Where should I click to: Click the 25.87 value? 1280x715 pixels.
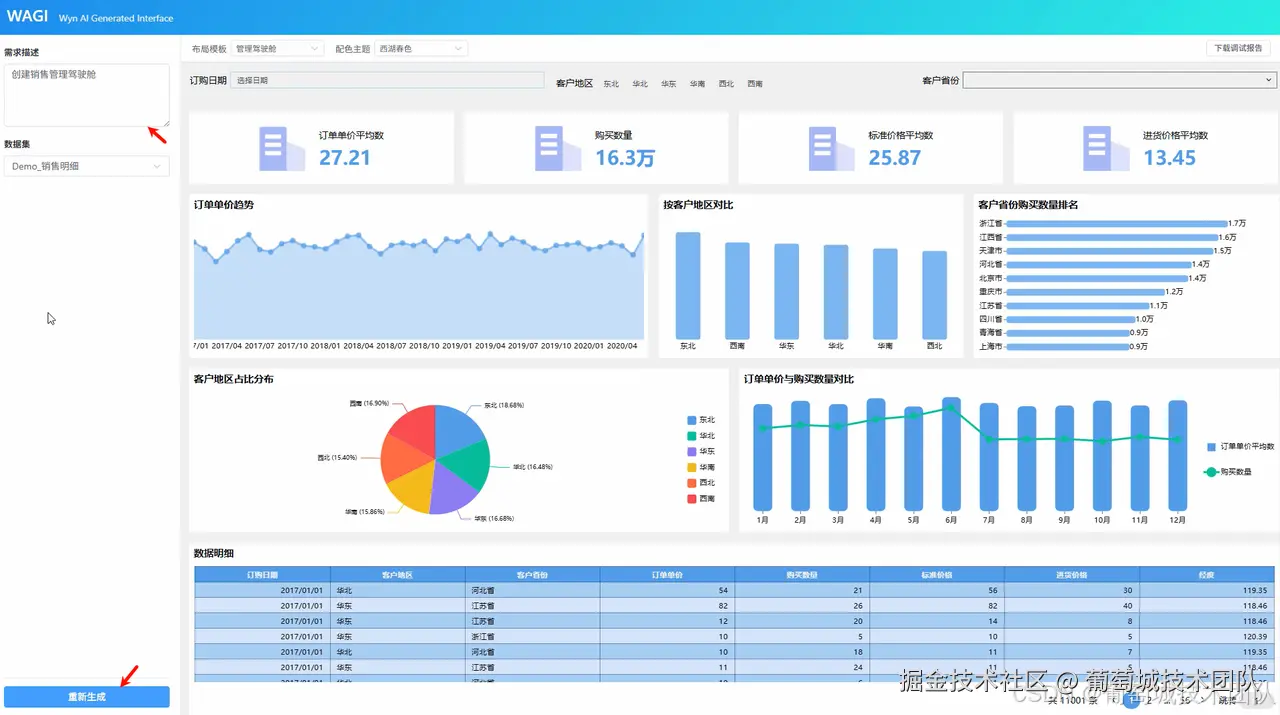point(895,158)
